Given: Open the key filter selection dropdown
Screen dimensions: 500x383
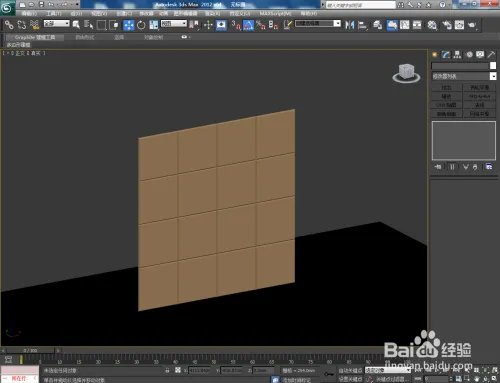Looking at the screenshot, I should (x=388, y=370).
